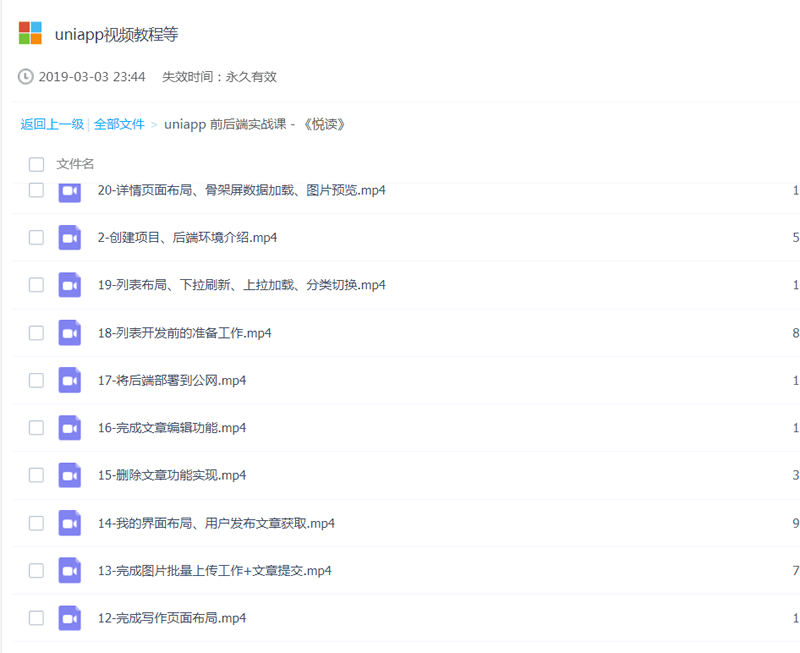Viewport: 800px width, 653px height.
Task: Toggle the select-all checkbox beside 文件名
Action: [x=36, y=164]
